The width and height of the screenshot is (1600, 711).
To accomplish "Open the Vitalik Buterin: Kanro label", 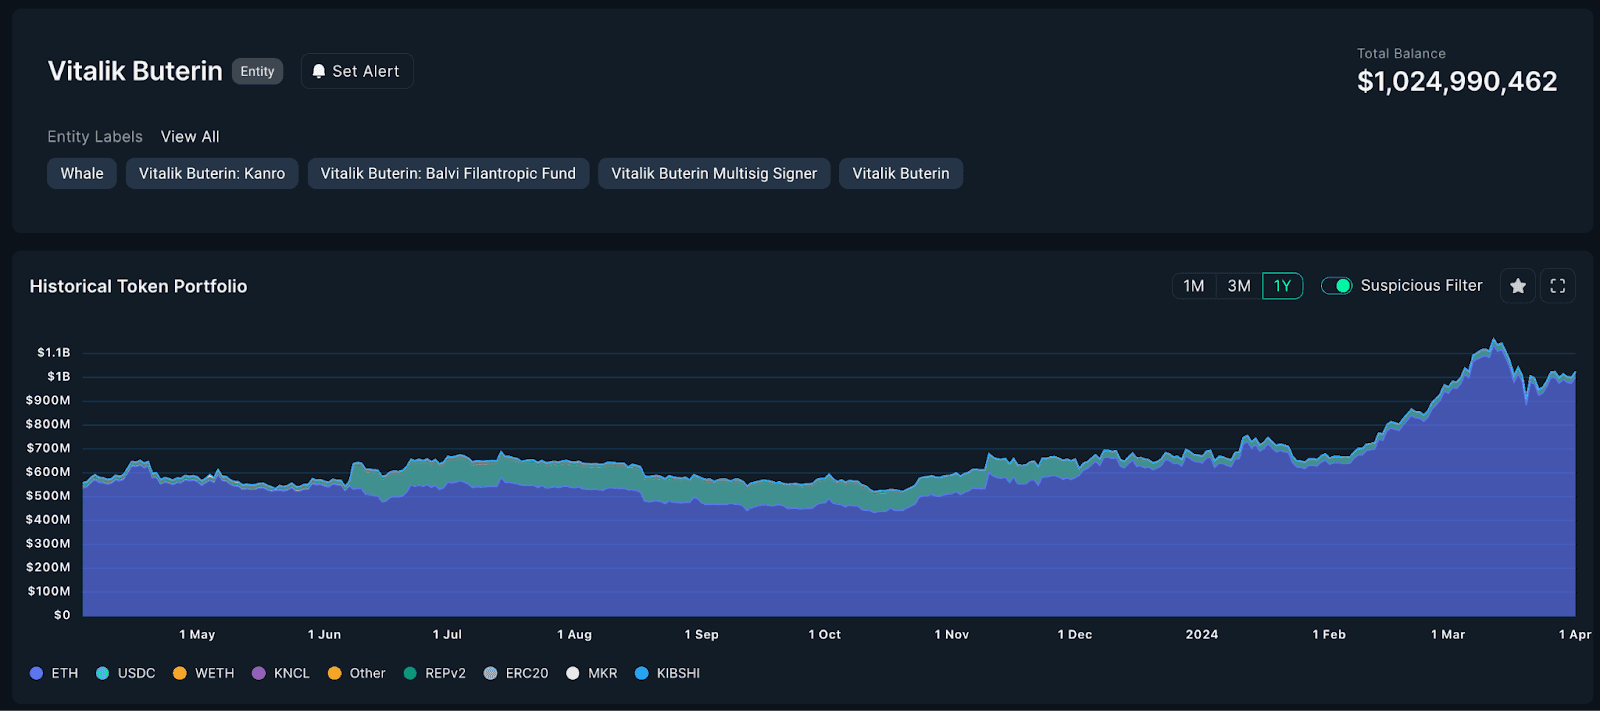I will point(212,174).
